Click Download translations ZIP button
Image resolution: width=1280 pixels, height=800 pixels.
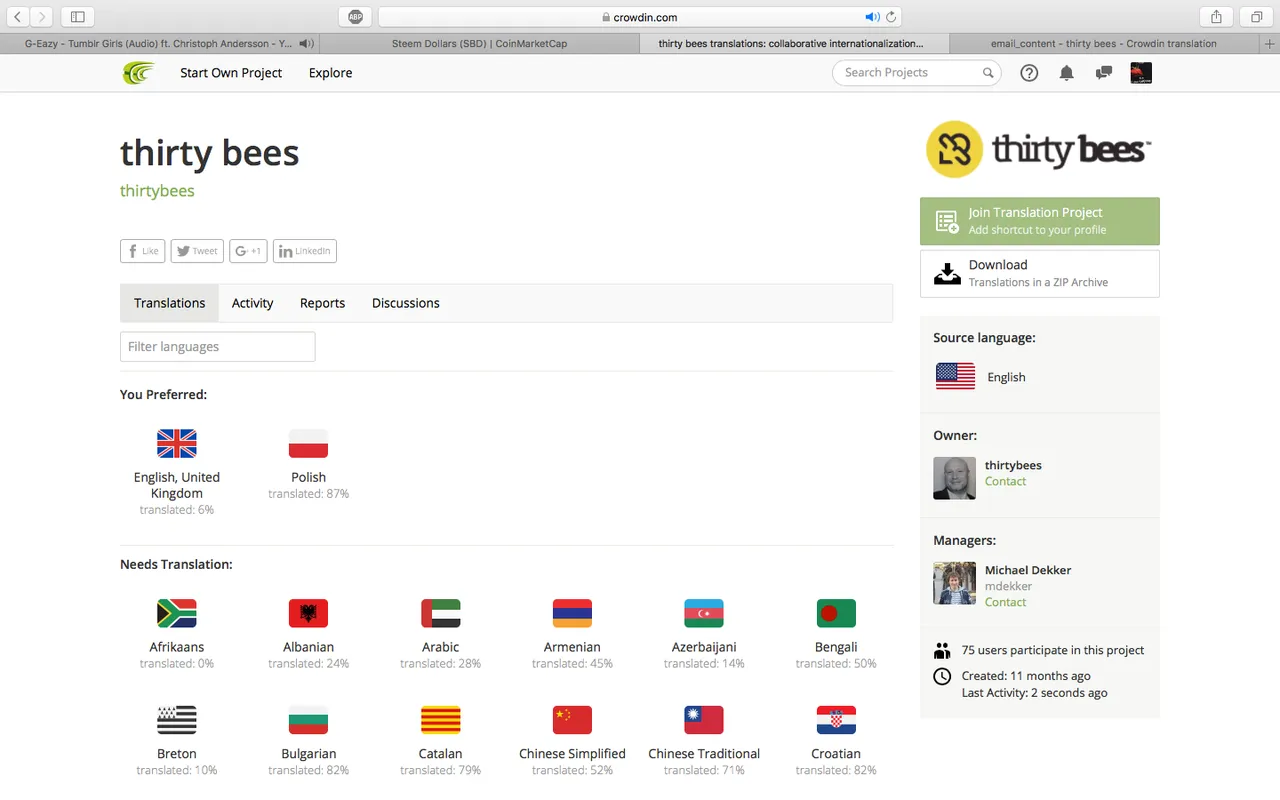(1040, 273)
